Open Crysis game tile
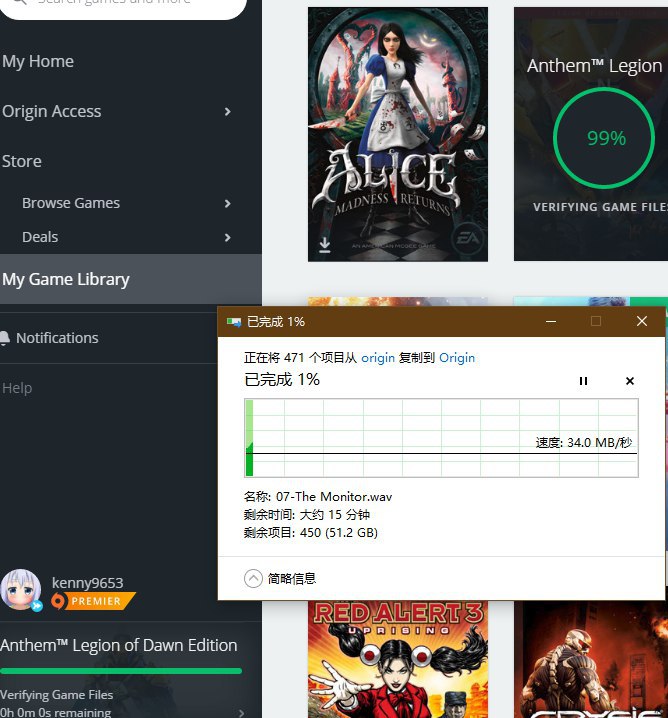 click(591, 659)
